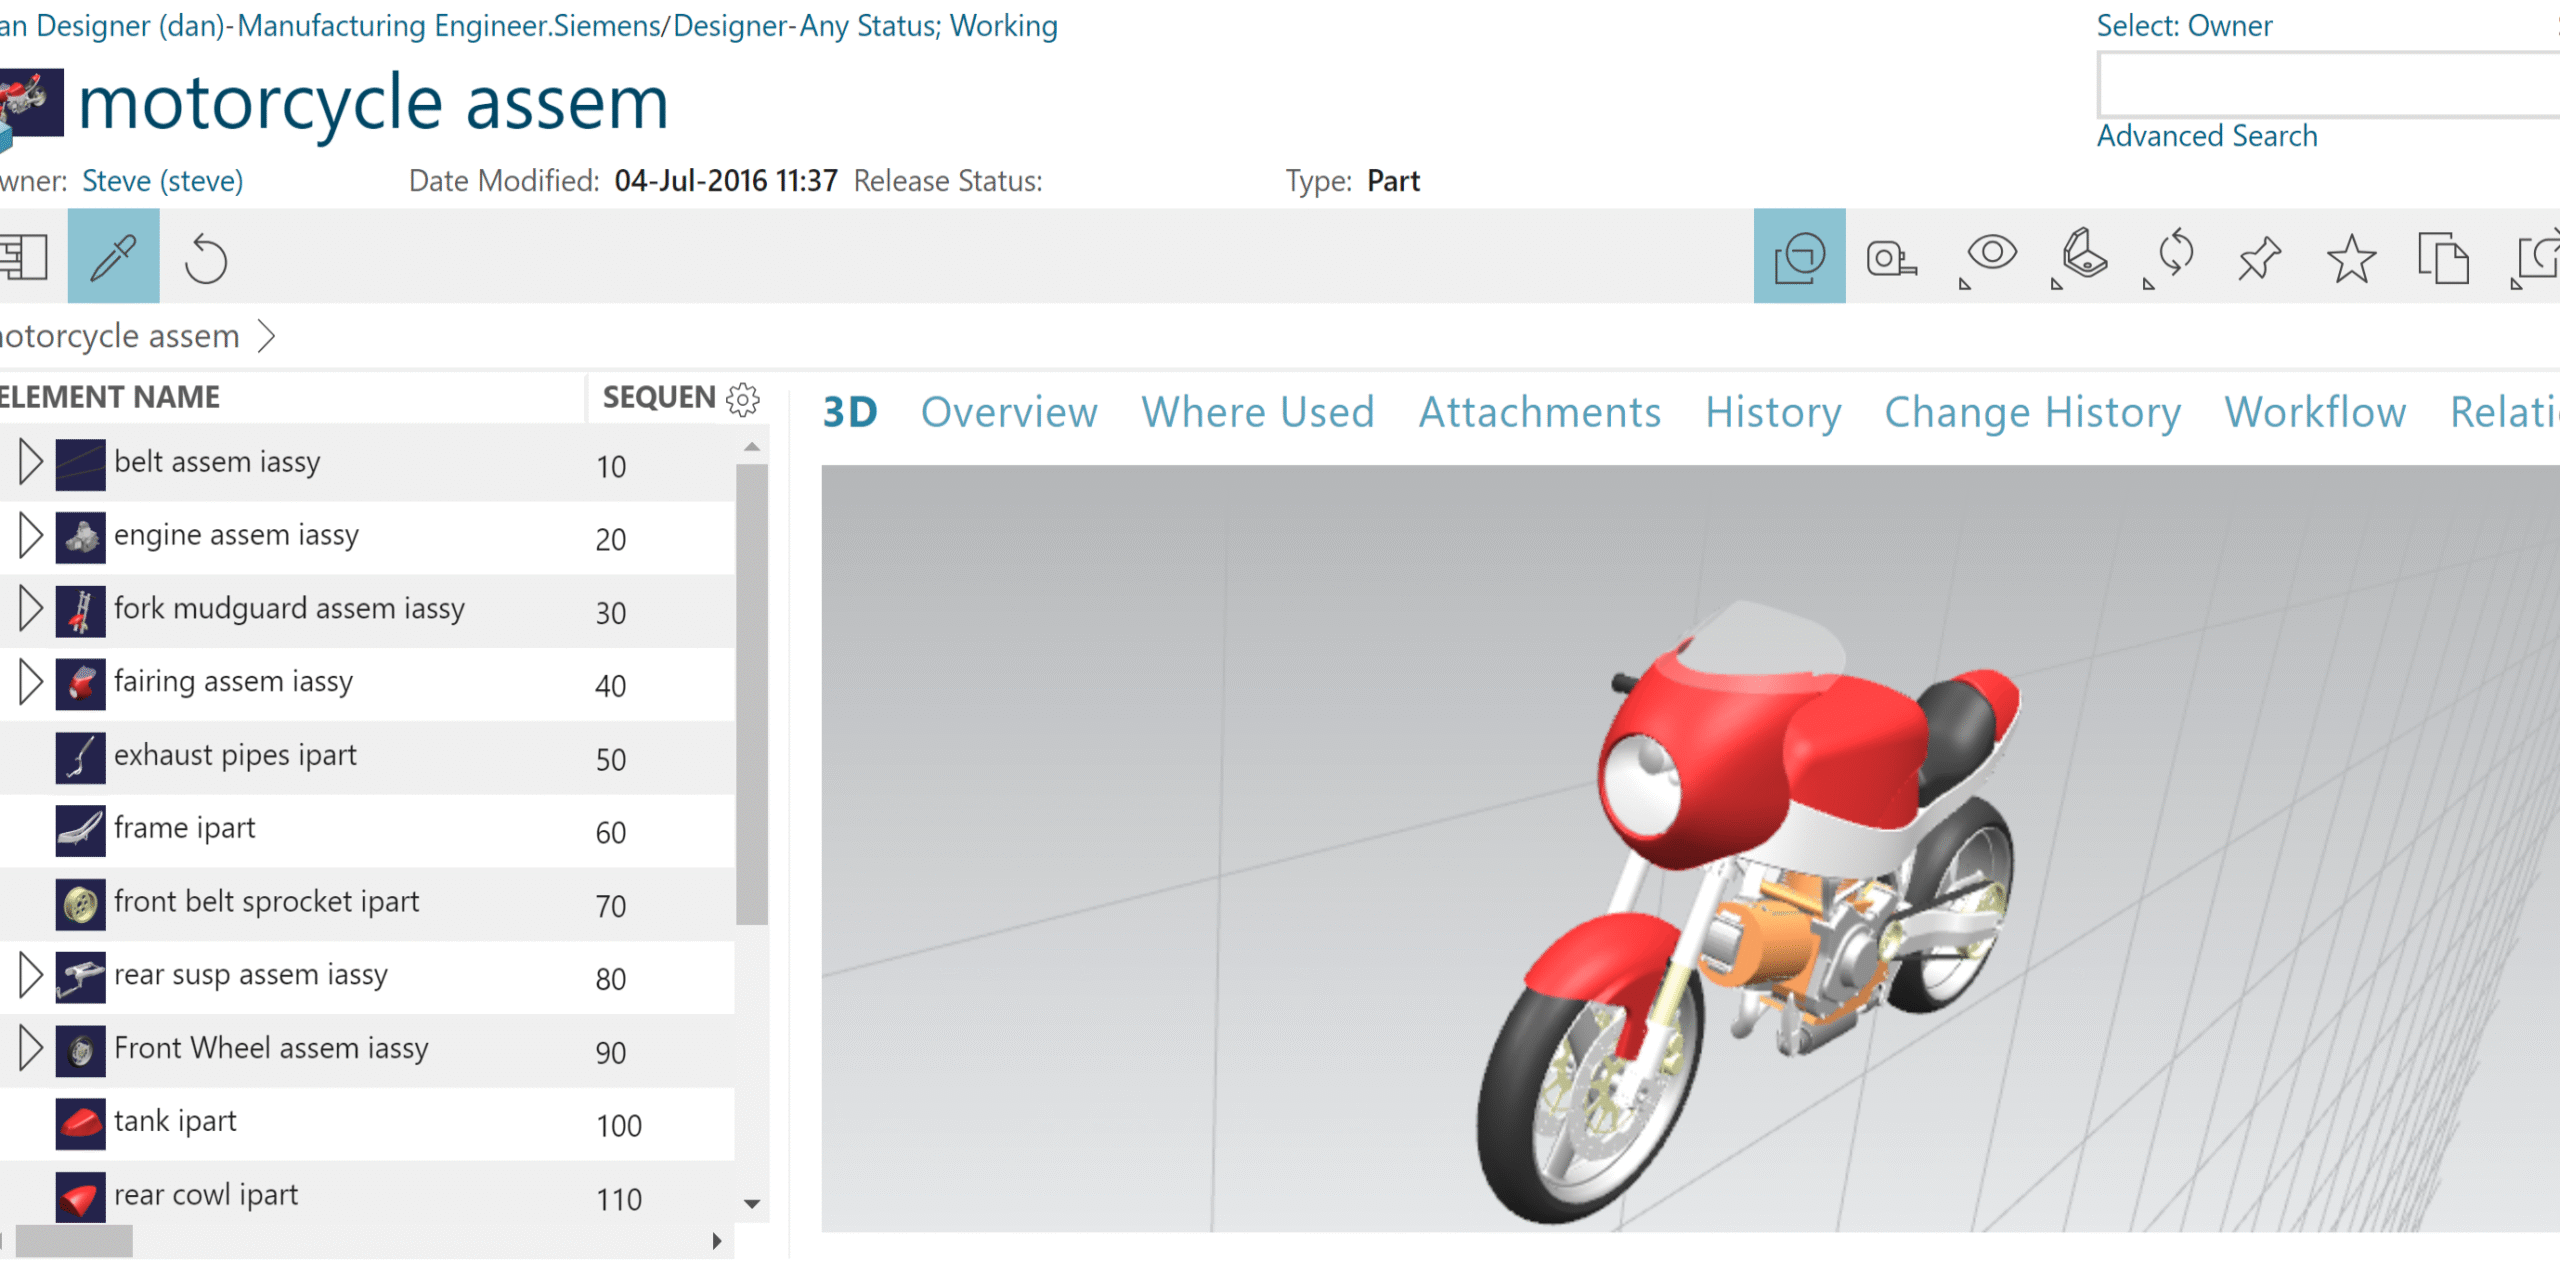The width and height of the screenshot is (2560, 1274).
Task: Click the image capture camera icon
Action: coord(1891,258)
